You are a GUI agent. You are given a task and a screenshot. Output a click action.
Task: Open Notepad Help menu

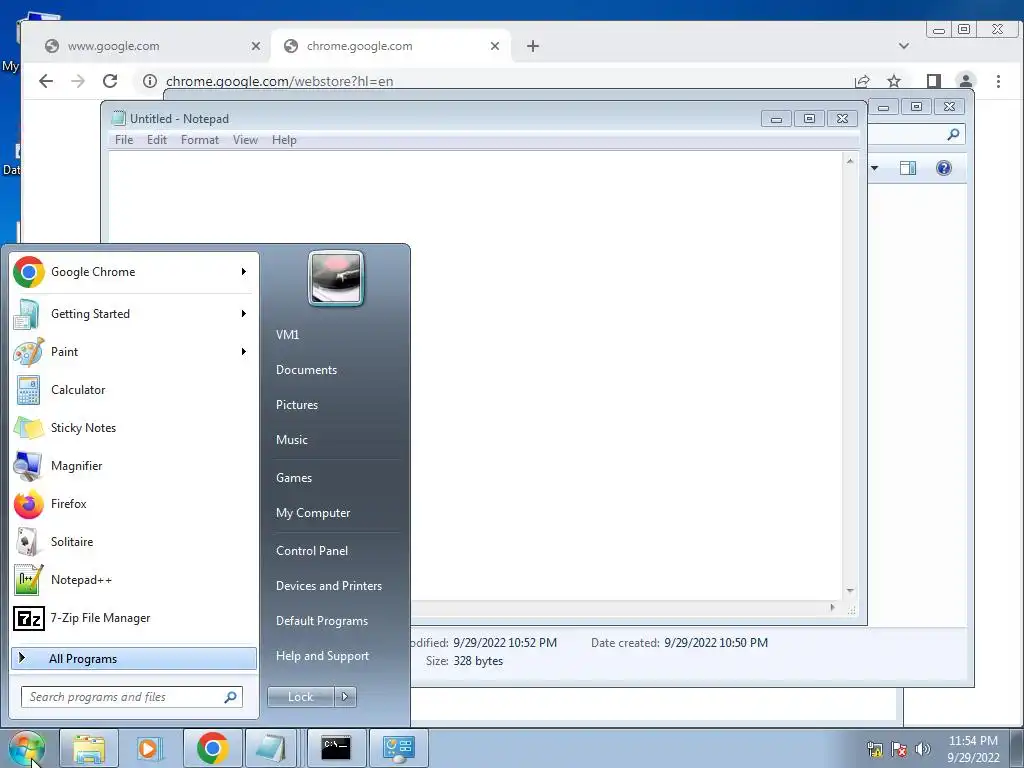pos(284,140)
